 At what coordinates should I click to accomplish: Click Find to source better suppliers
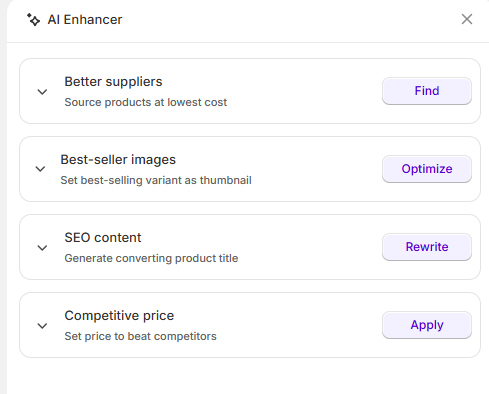(x=427, y=91)
